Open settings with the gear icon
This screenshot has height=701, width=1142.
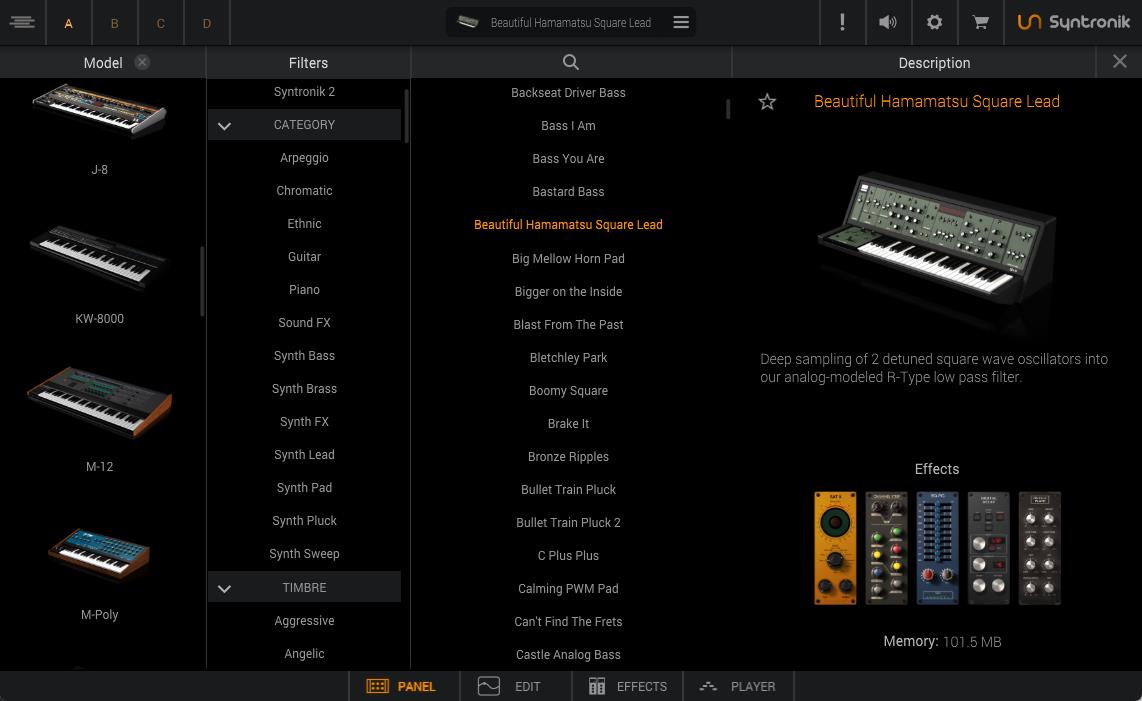934,22
